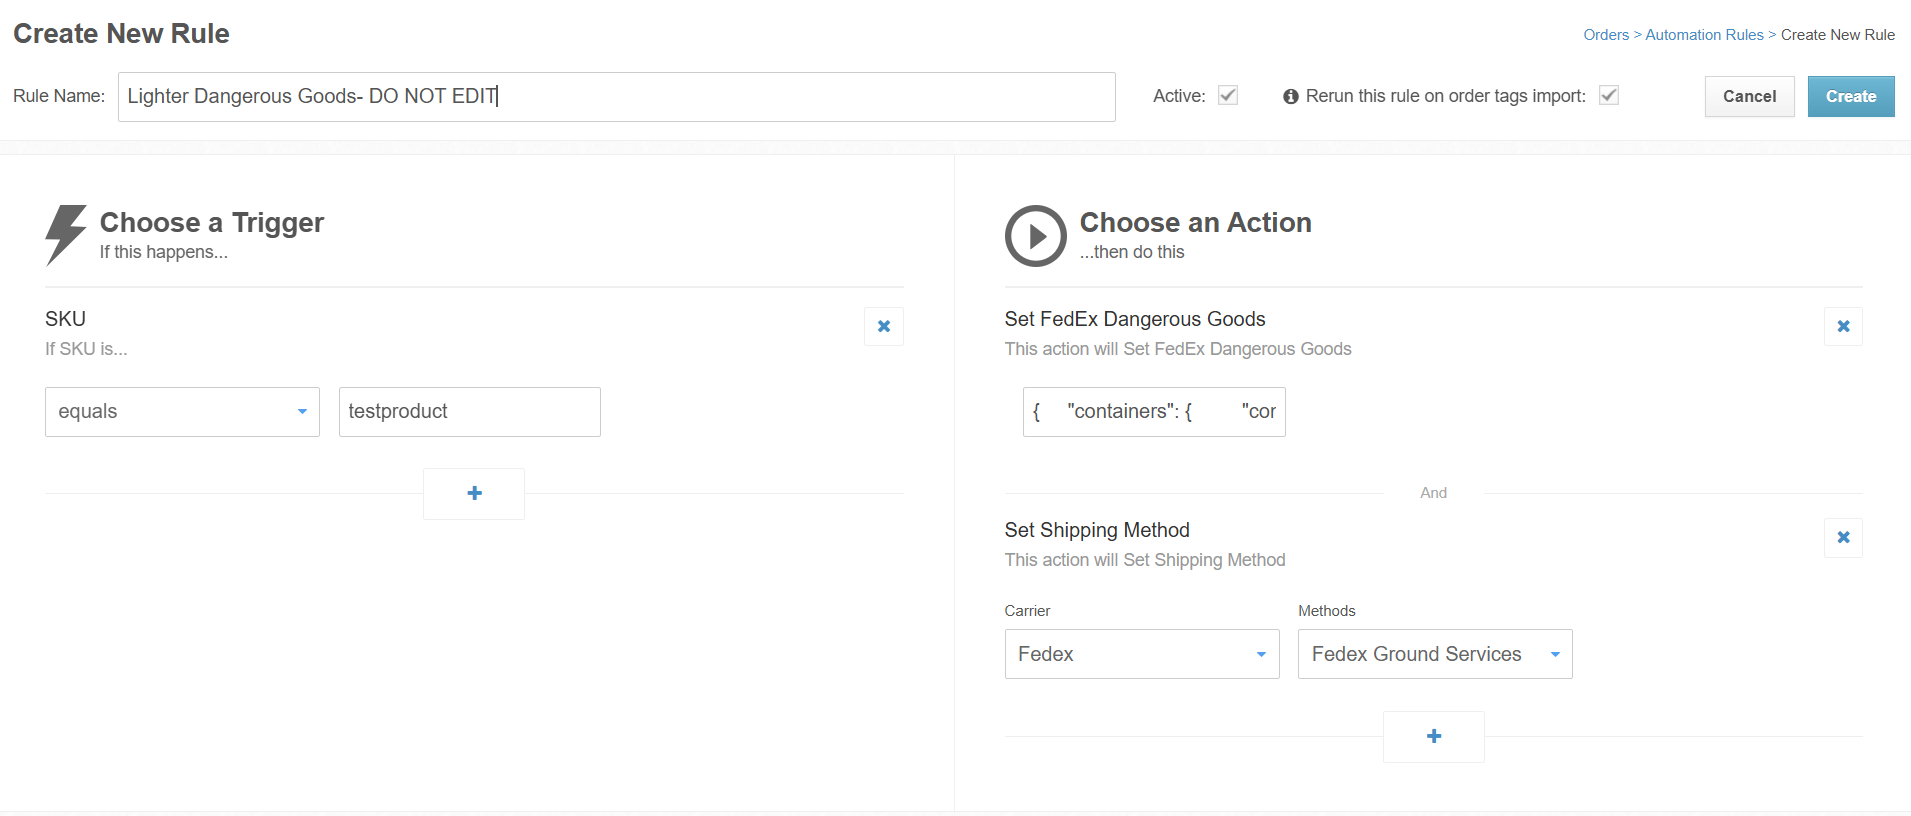Viewport: 1911px width, 816px height.
Task: Remove the SKU trigger with X icon
Action: tap(884, 326)
